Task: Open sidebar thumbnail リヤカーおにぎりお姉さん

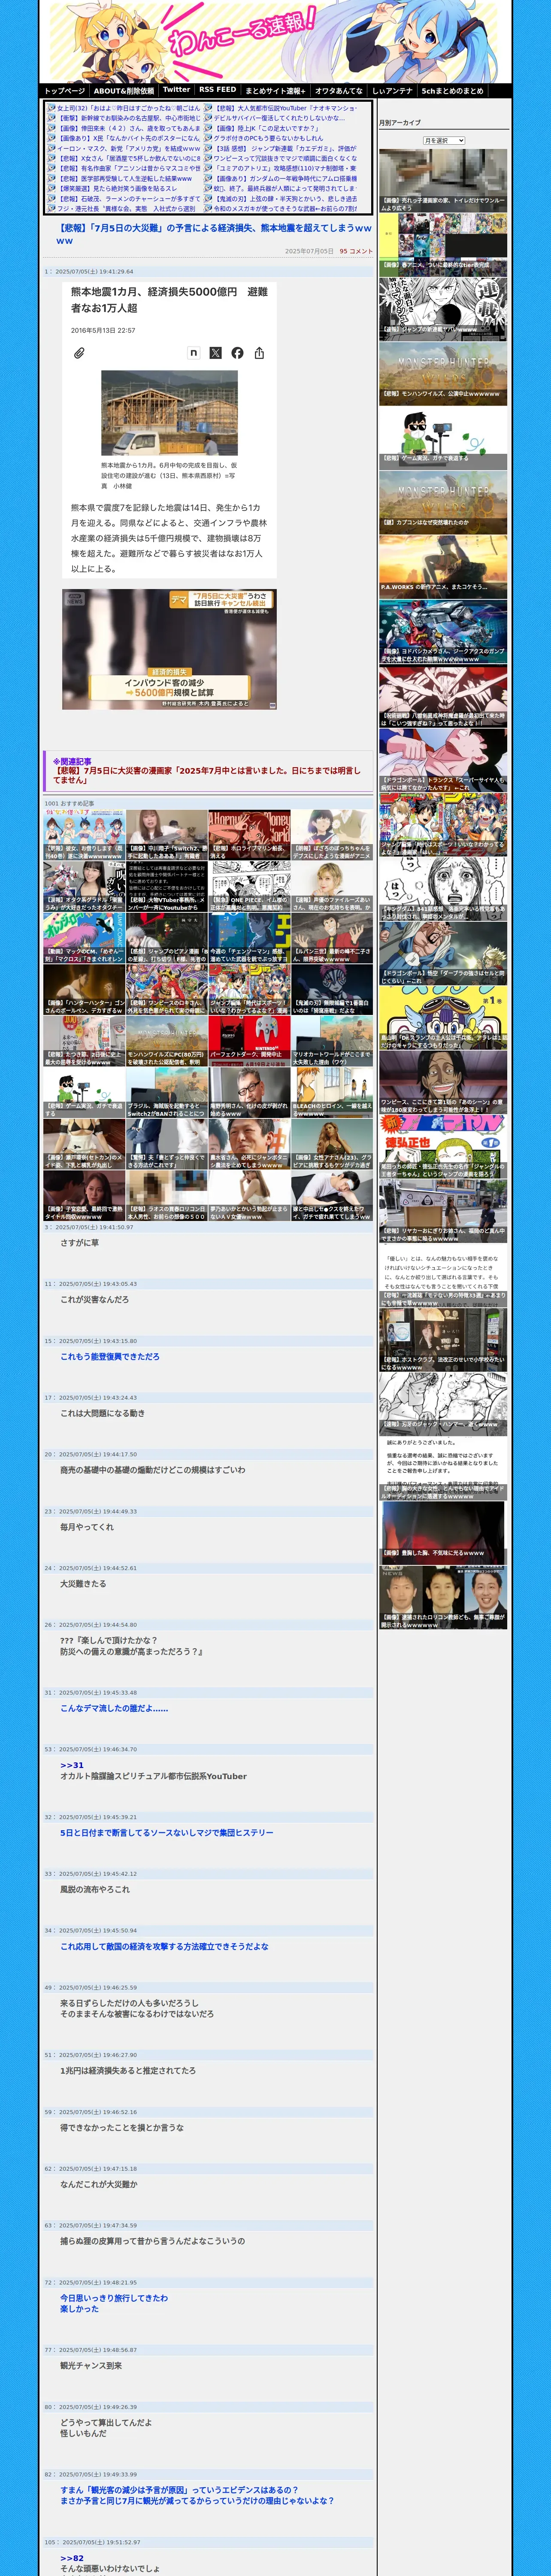Action: point(442,1211)
